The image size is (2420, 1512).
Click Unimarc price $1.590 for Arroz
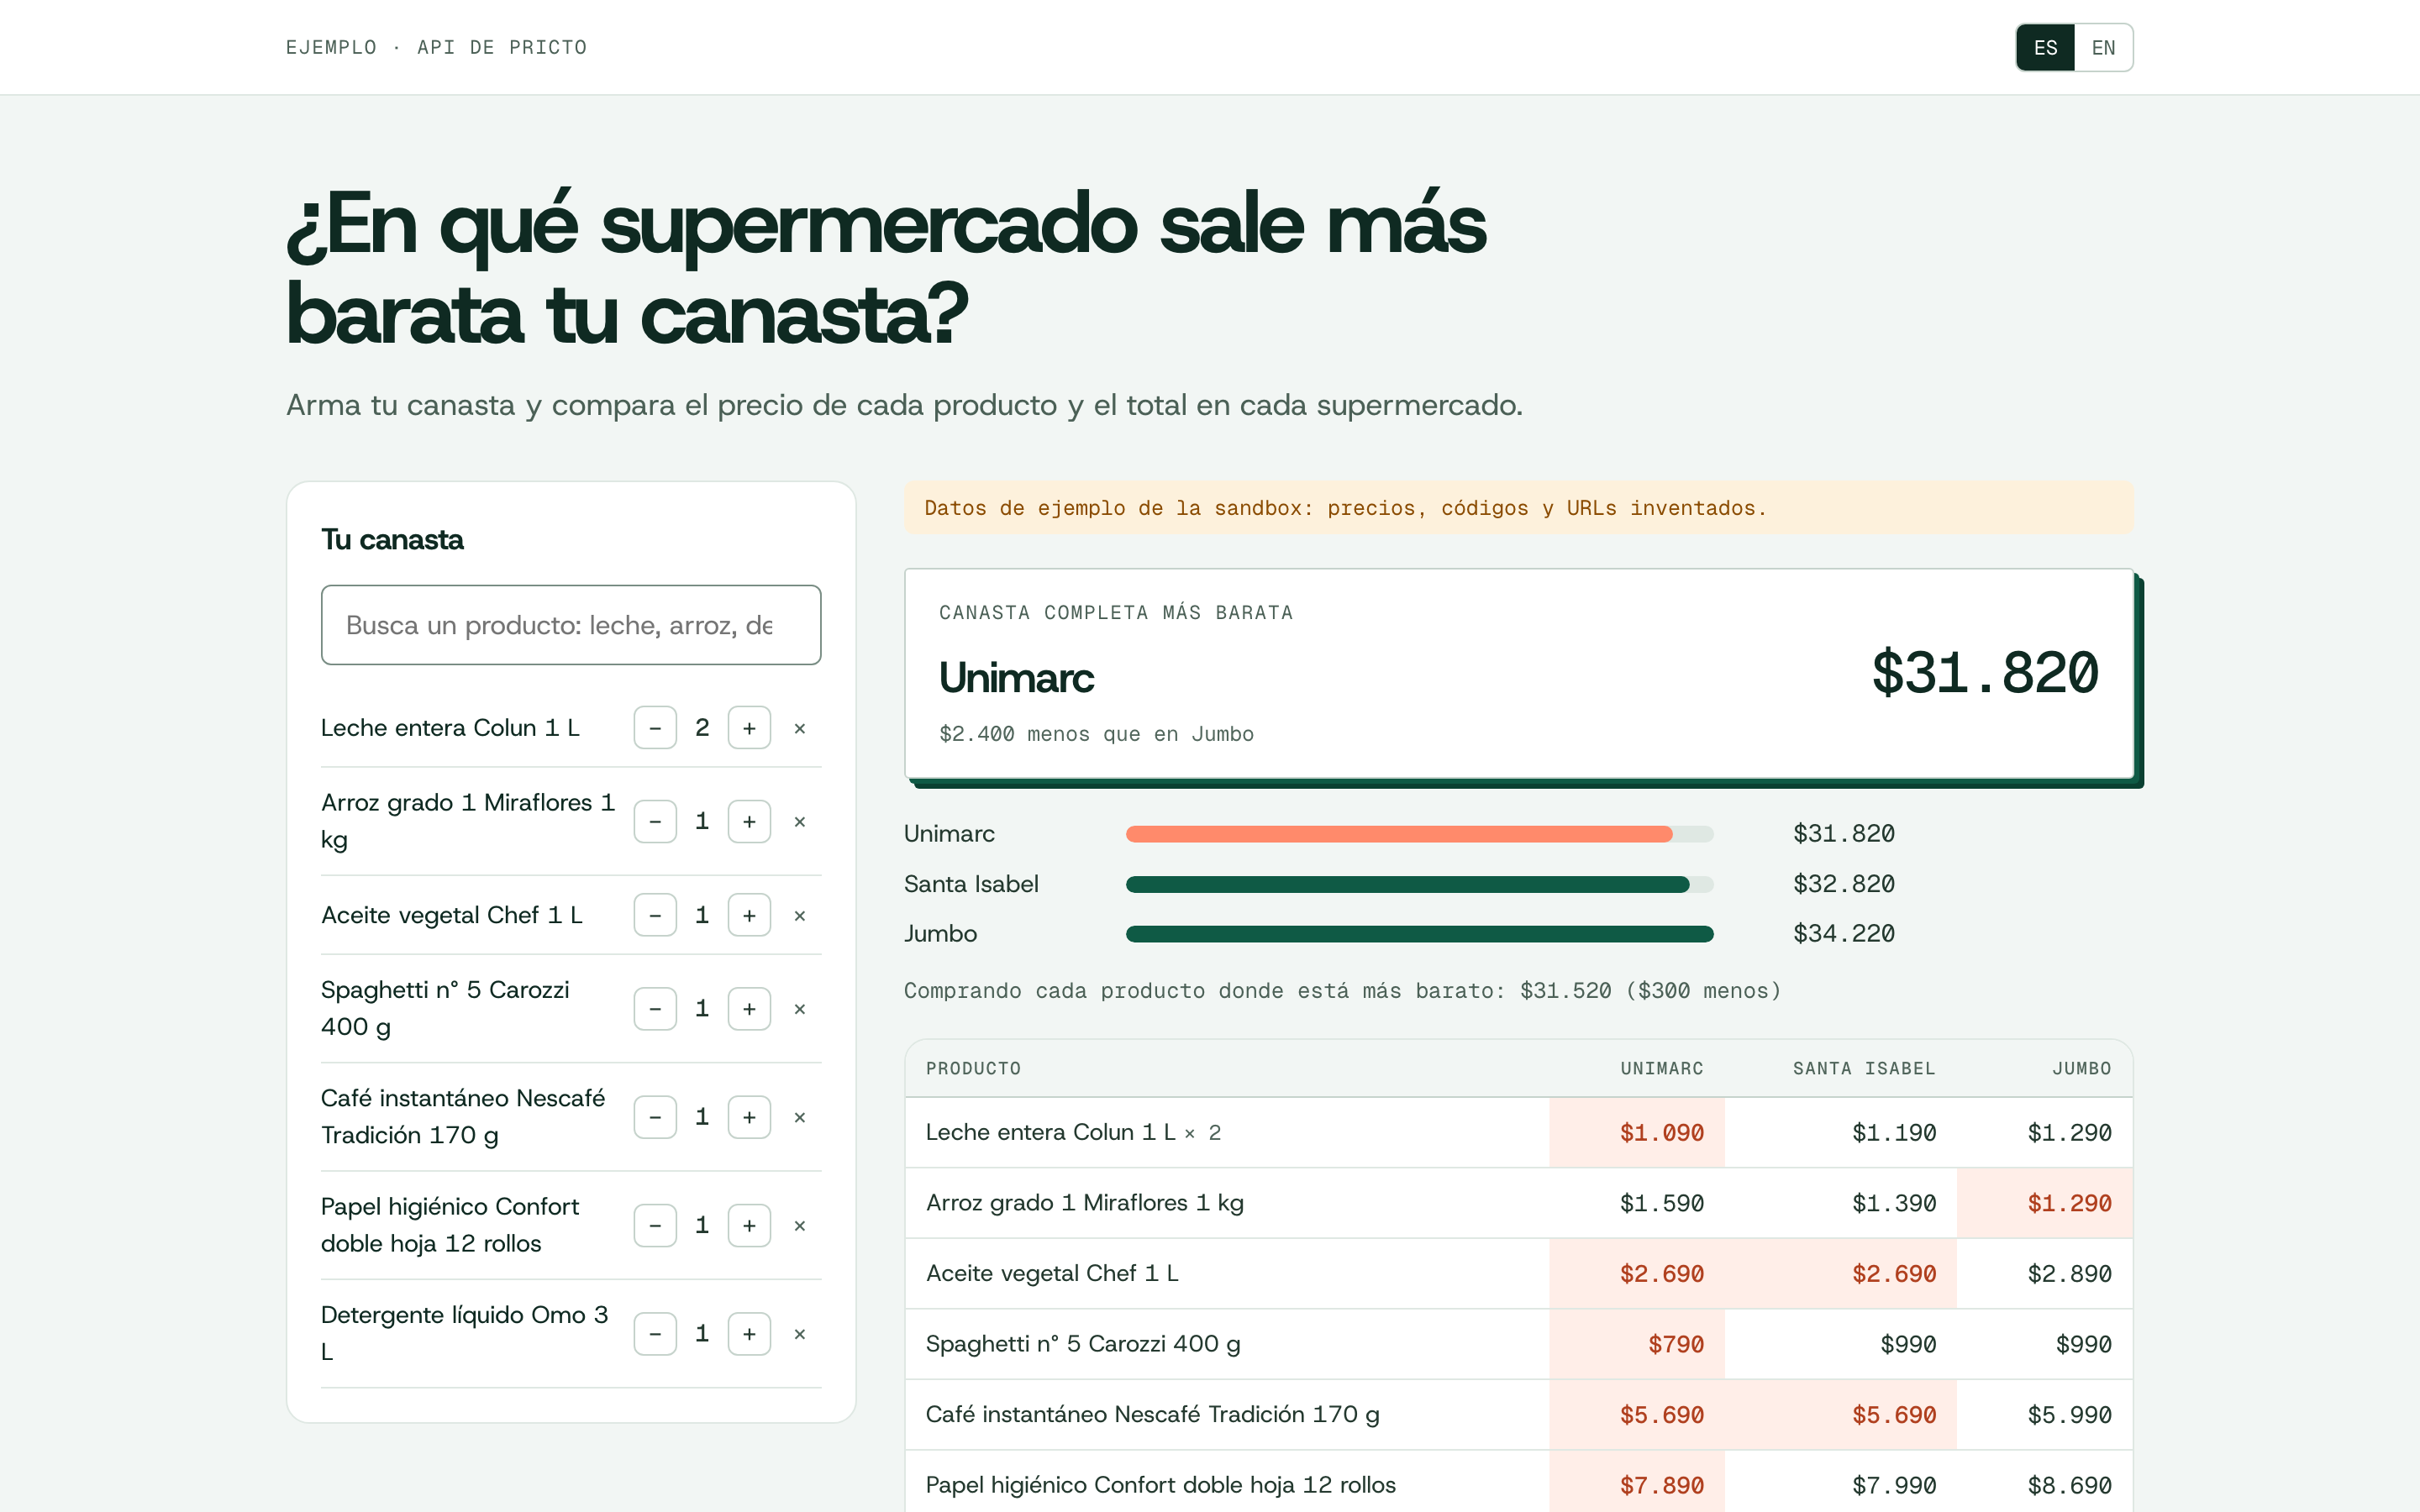[x=1661, y=1203]
